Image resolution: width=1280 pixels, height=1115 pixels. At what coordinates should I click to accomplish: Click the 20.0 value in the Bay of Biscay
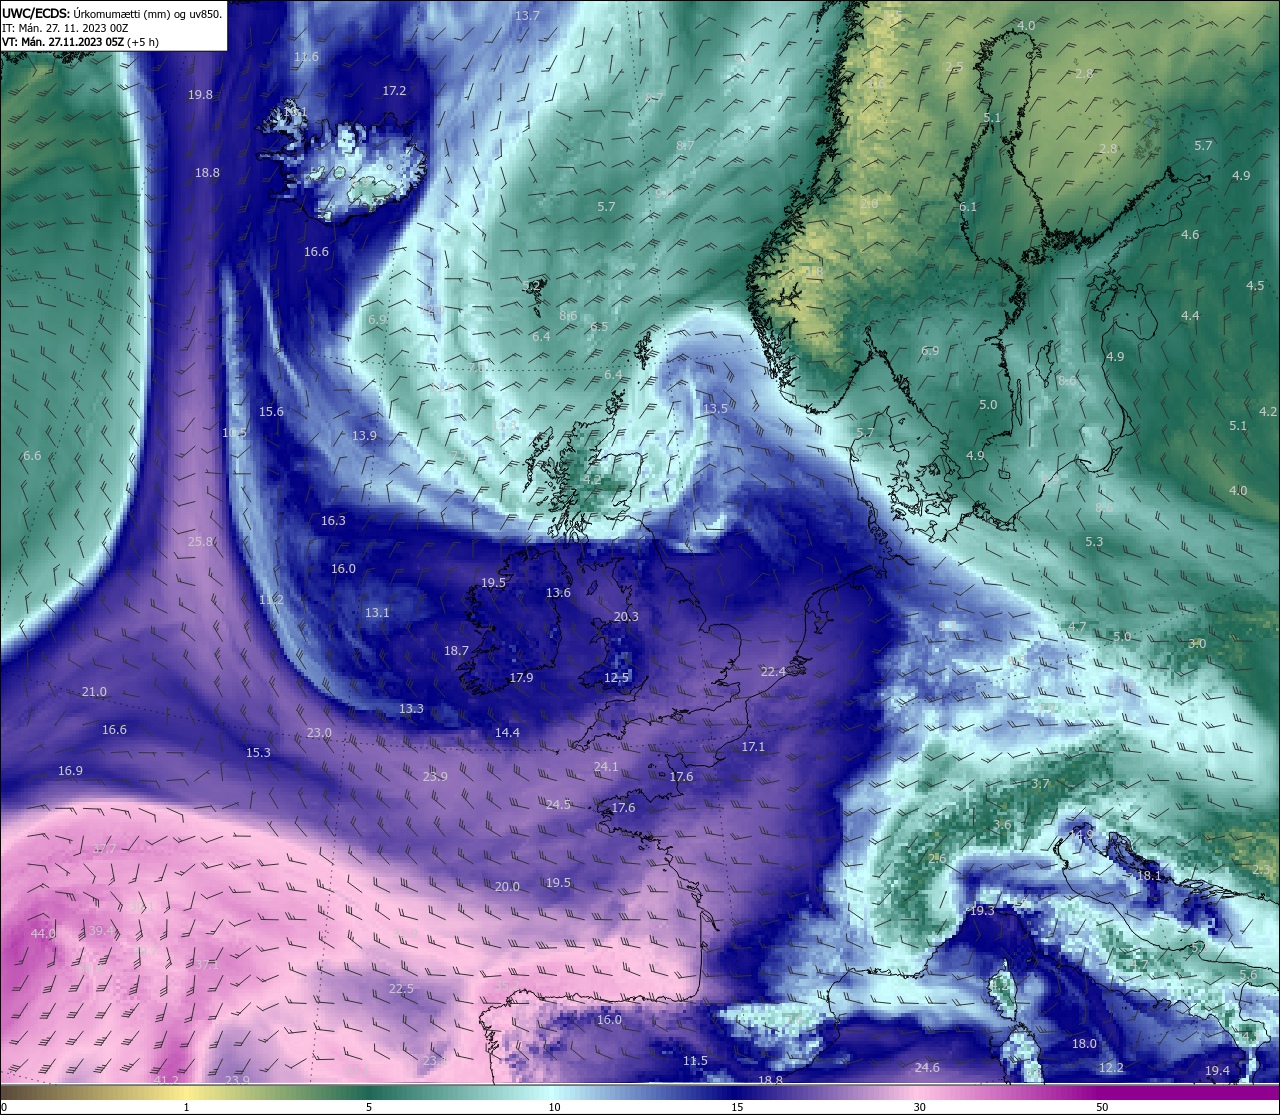tap(507, 887)
